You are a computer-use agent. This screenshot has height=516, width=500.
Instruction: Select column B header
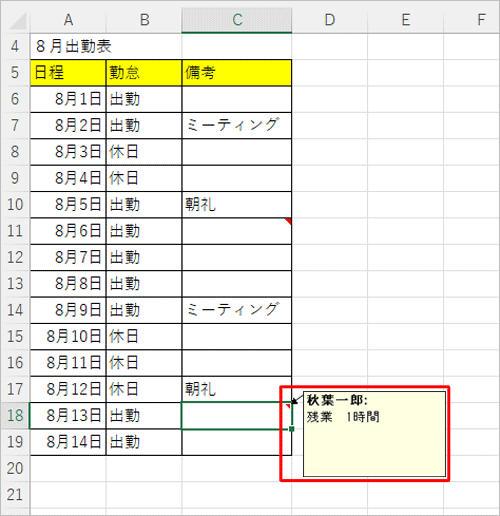pyautogui.click(x=144, y=20)
